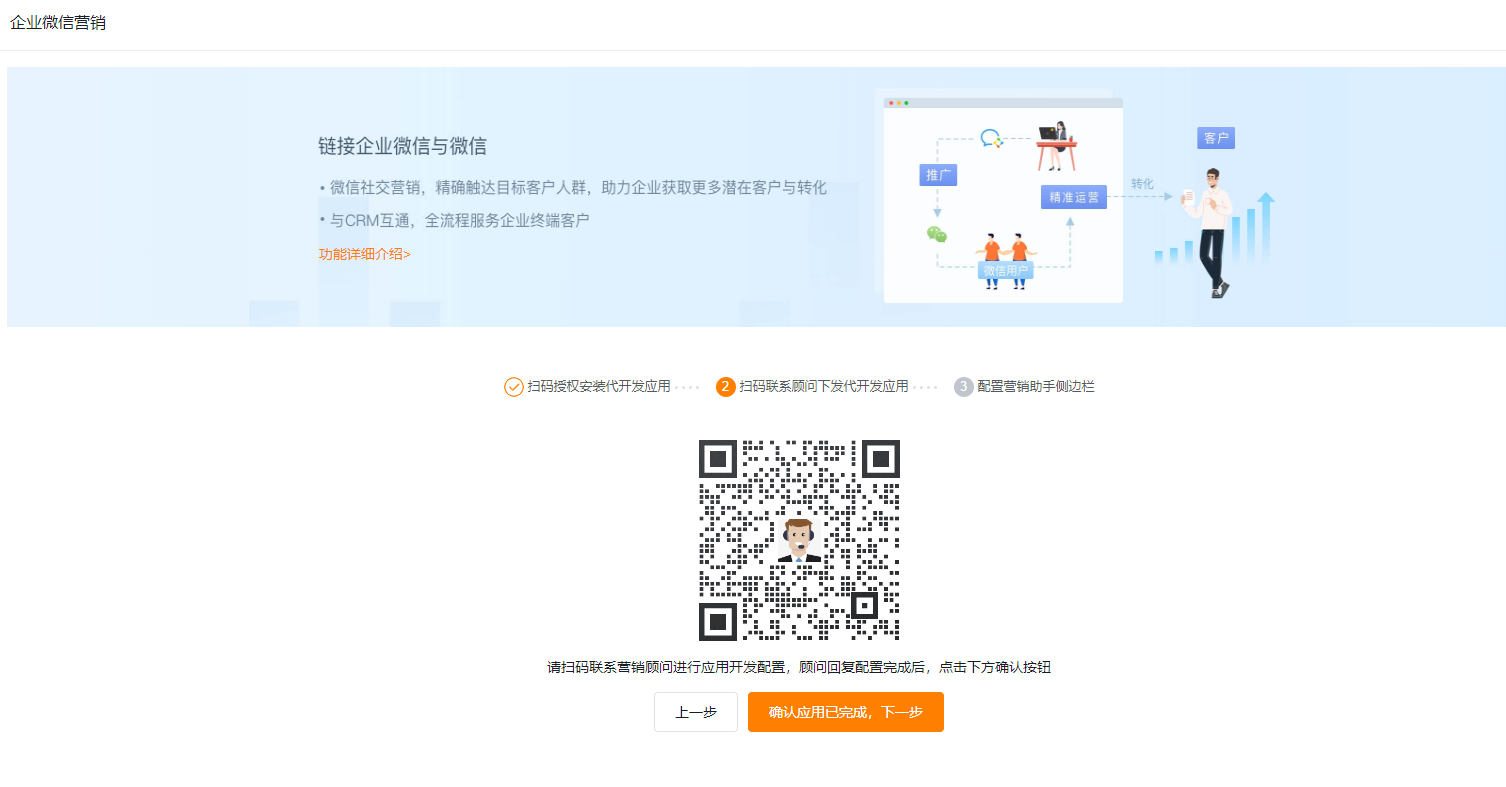The width and height of the screenshot is (1506, 787).
Task: Click the checkmark icon of step one
Action: pyautogui.click(x=513, y=387)
